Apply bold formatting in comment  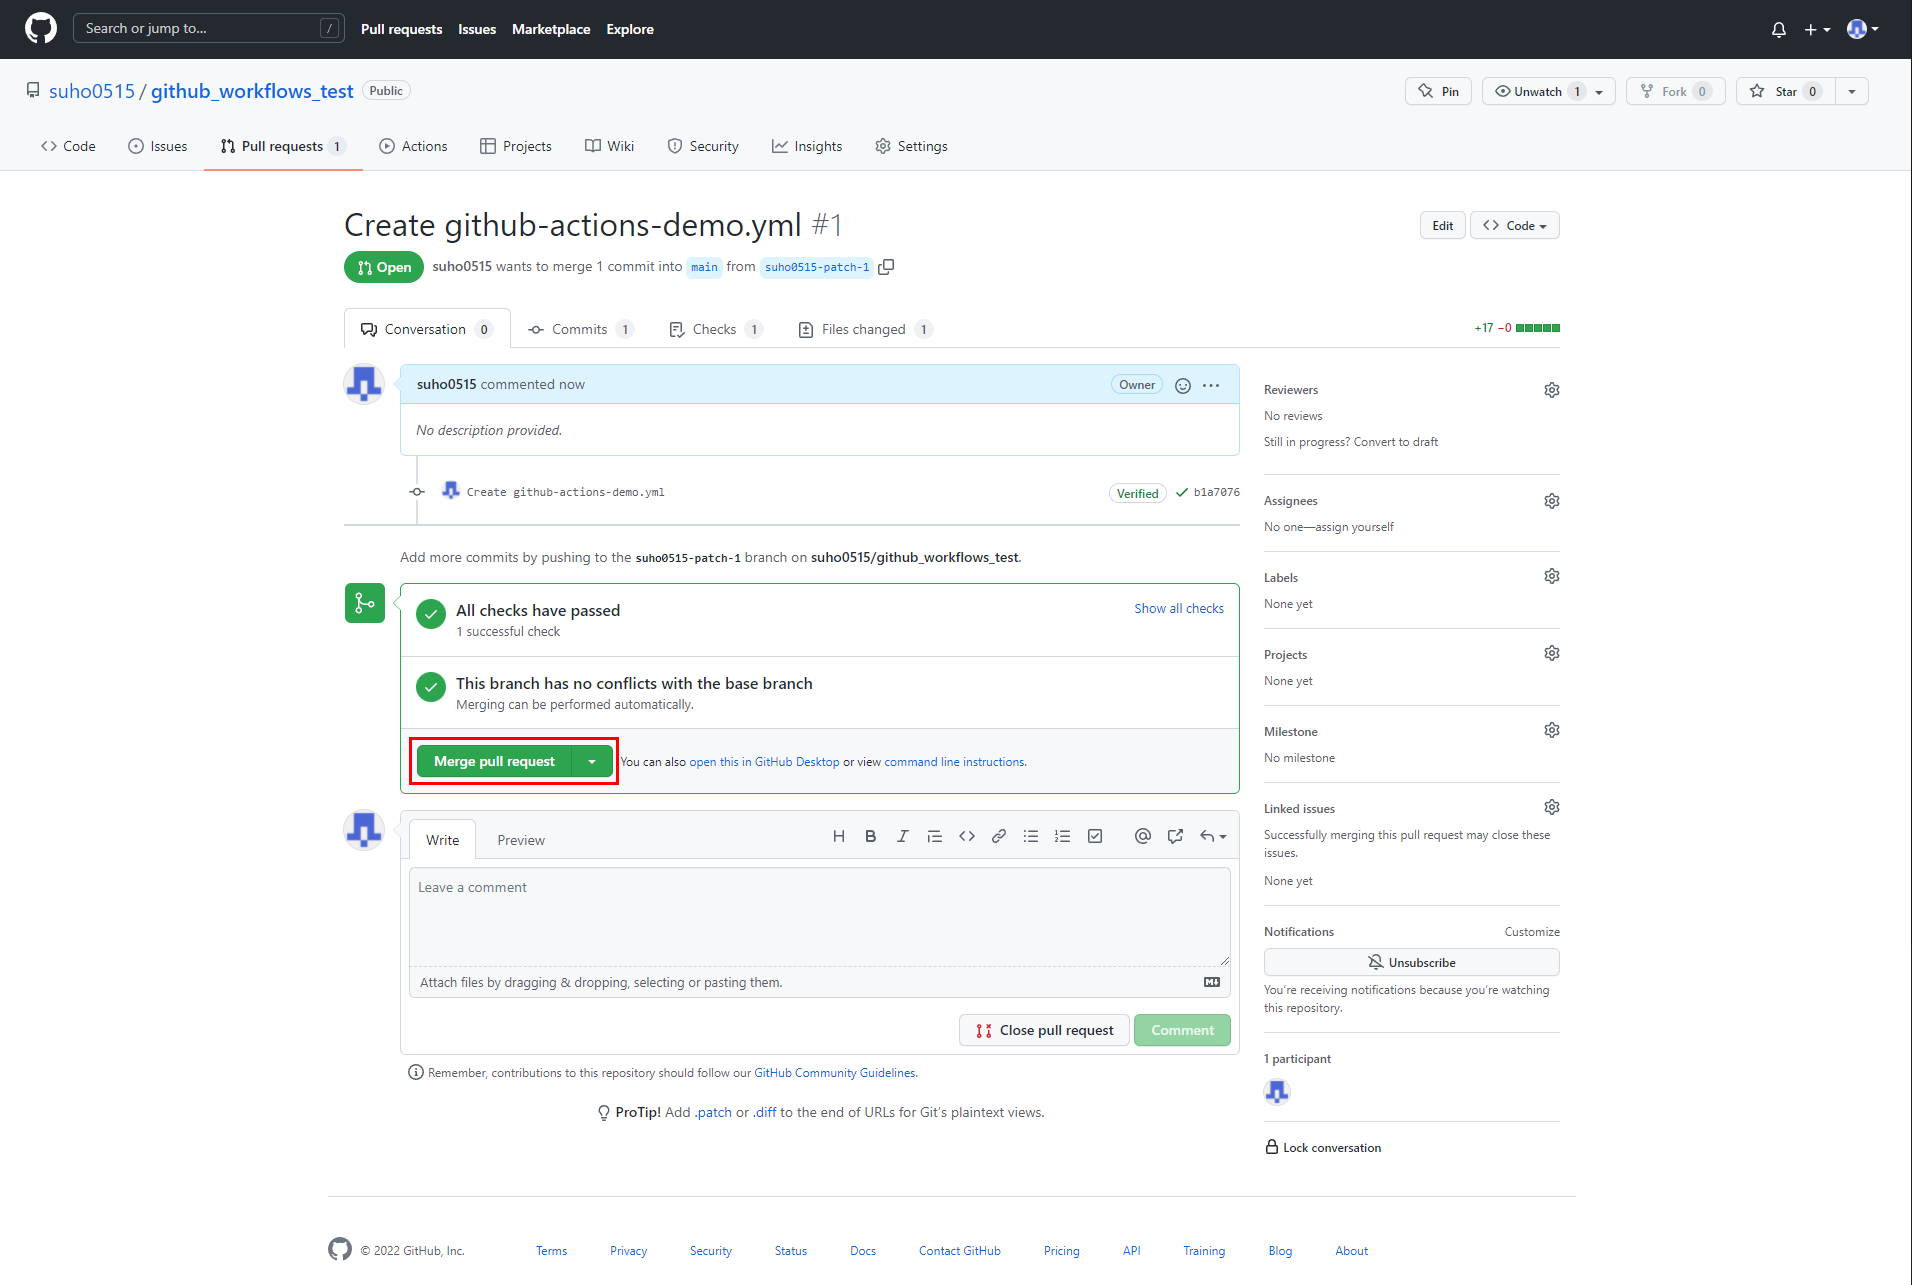coord(871,836)
